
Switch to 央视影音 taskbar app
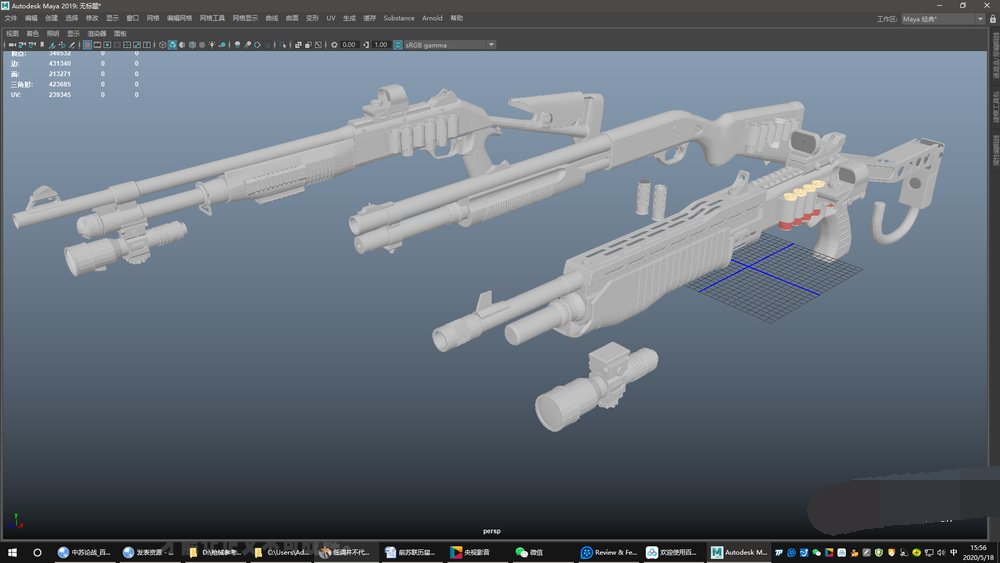[x=476, y=552]
